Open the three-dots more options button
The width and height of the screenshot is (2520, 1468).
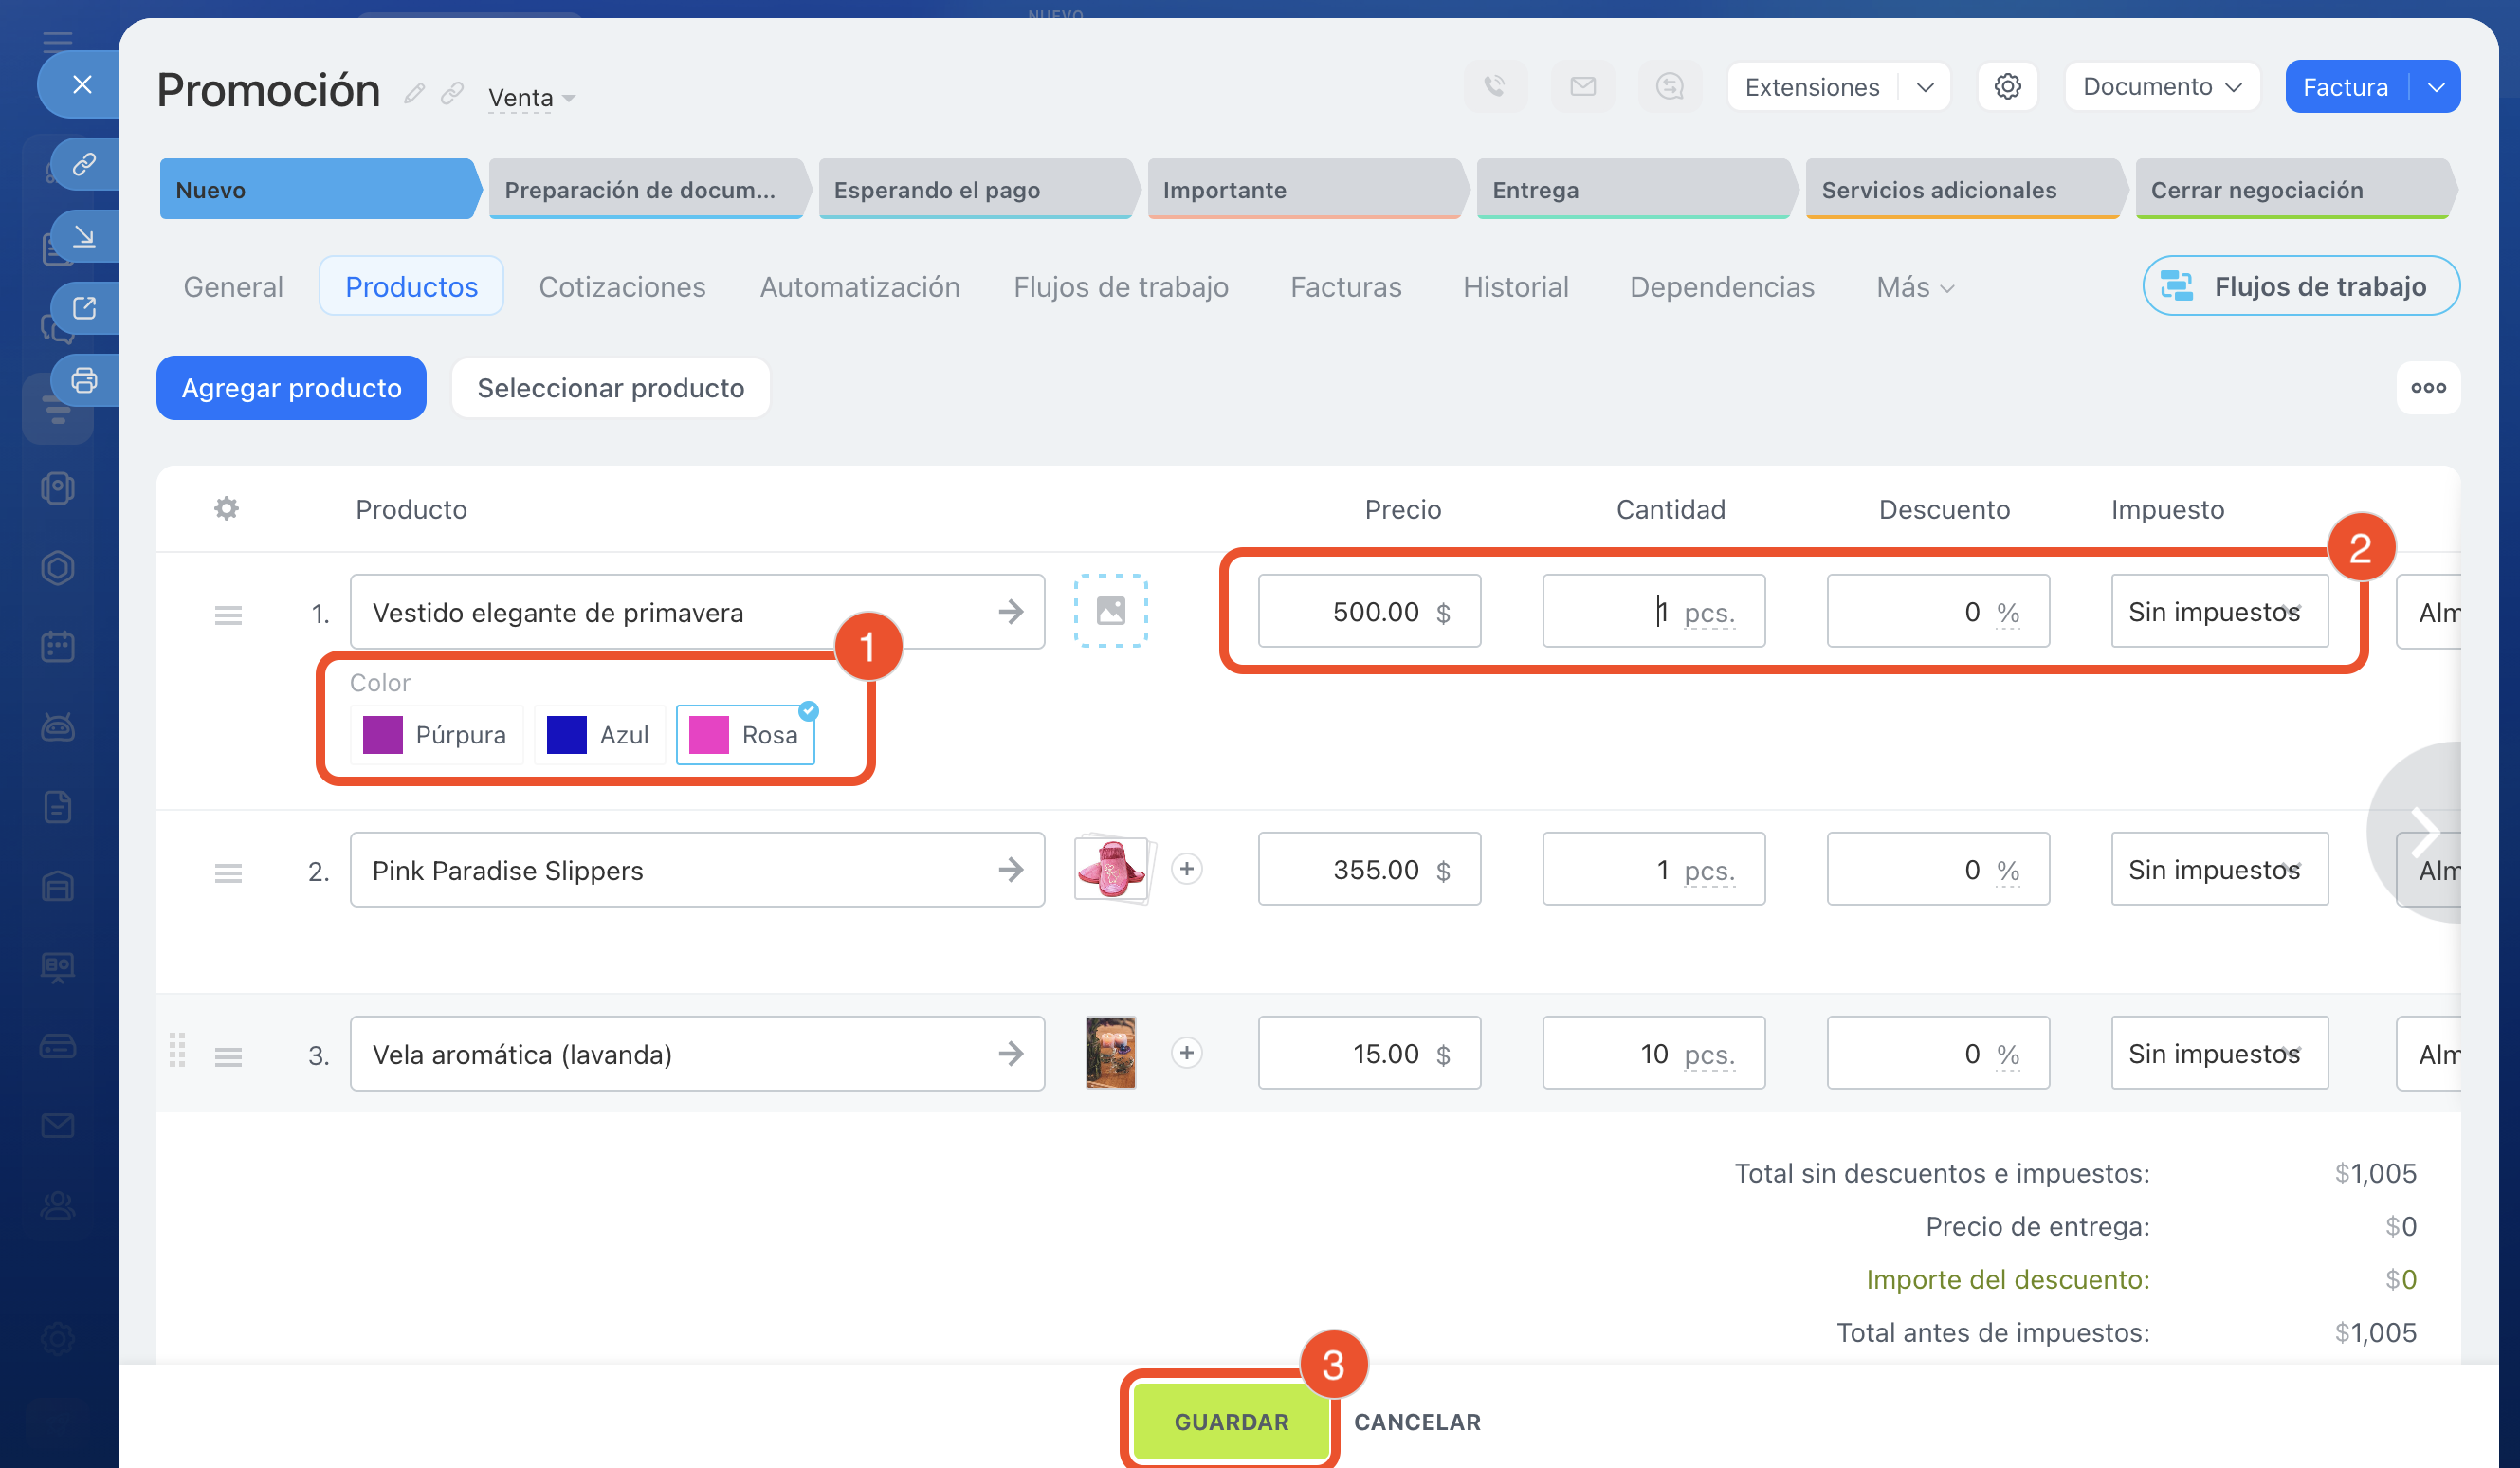(x=2427, y=388)
